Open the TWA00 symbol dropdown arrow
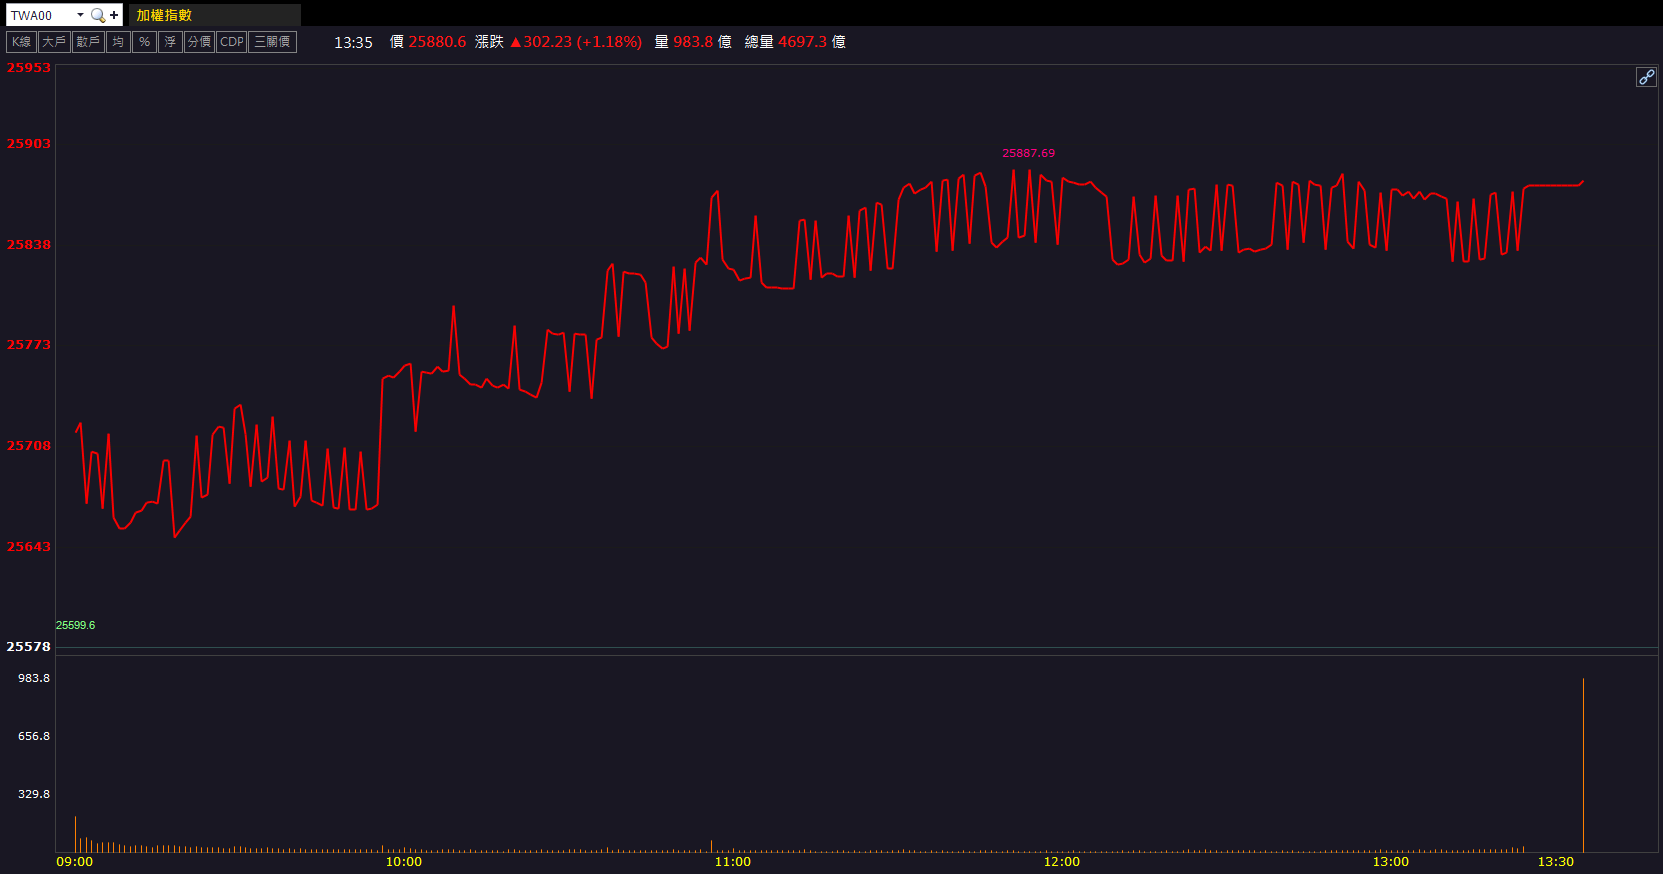This screenshot has width=1663, height=874. (80, 15)
